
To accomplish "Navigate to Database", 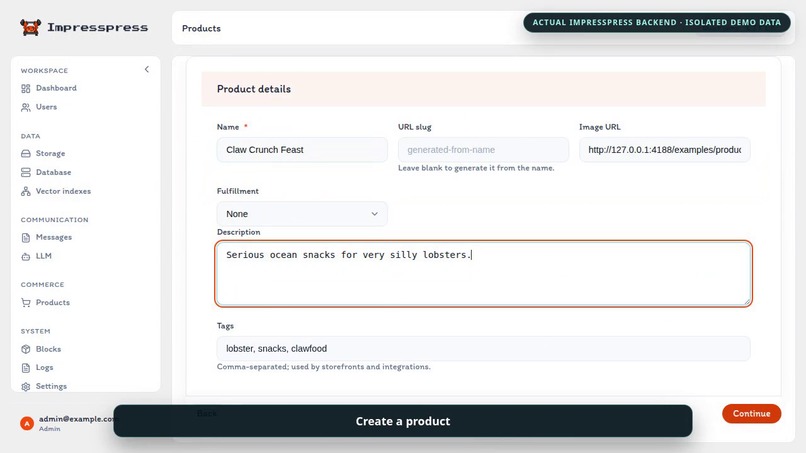I will 53,172.
